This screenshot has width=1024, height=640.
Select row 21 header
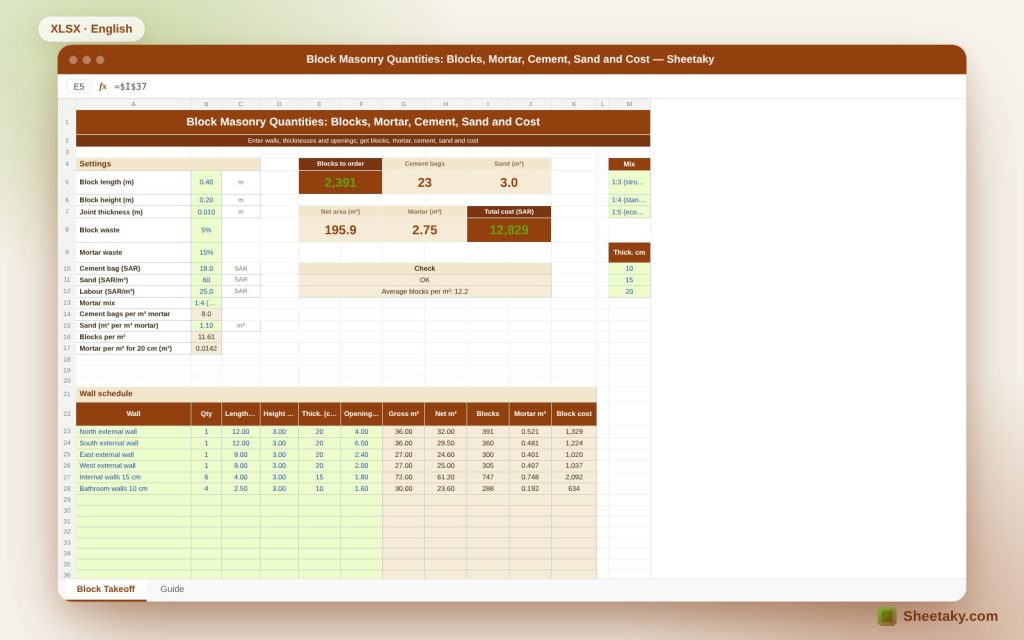pos(67,394)
